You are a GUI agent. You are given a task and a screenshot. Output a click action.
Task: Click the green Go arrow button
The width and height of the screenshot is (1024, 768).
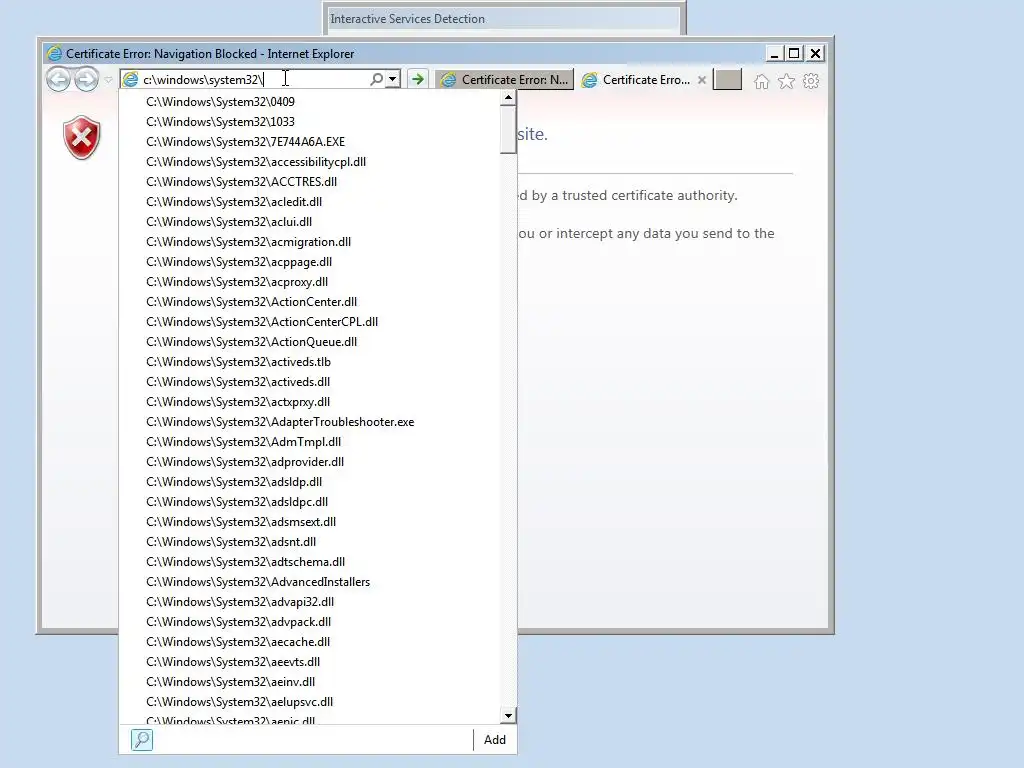pos(417,80)
